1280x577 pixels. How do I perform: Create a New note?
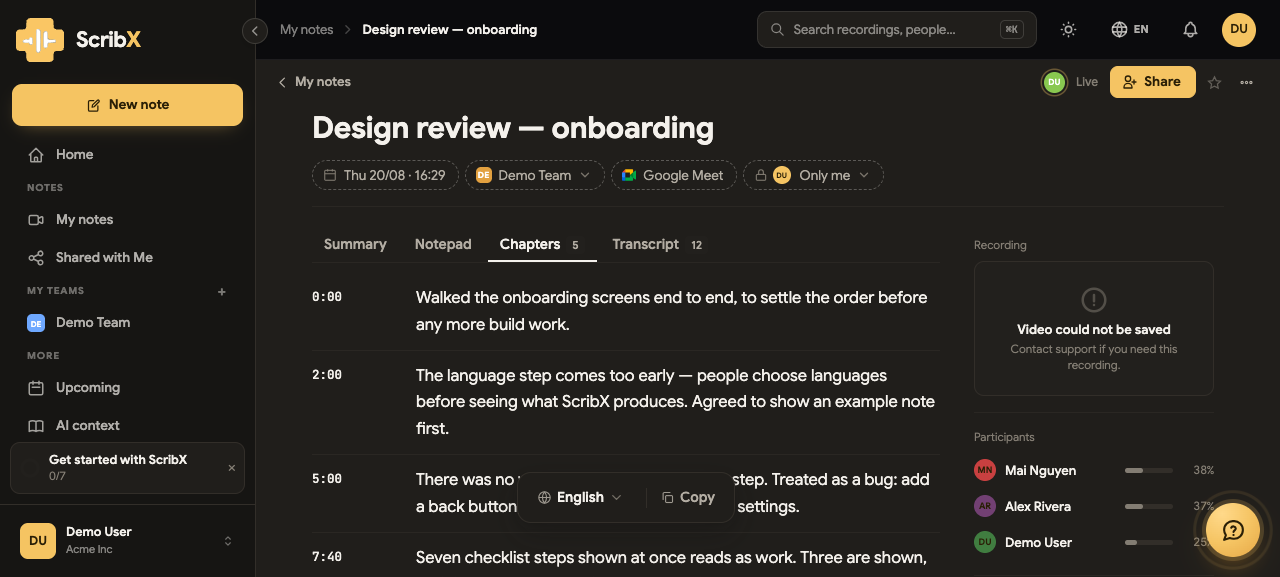pos(127,105)
